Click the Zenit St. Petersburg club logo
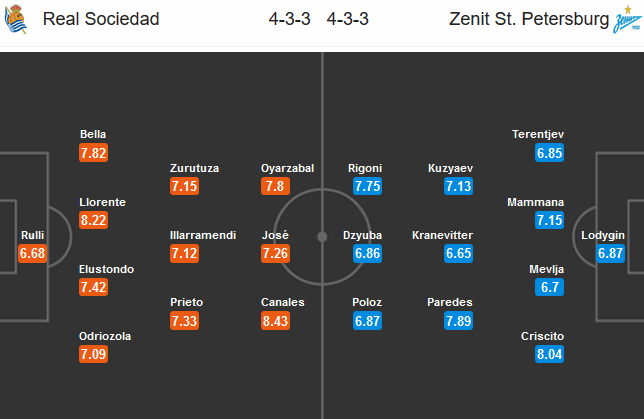 [x=625, y=20]
